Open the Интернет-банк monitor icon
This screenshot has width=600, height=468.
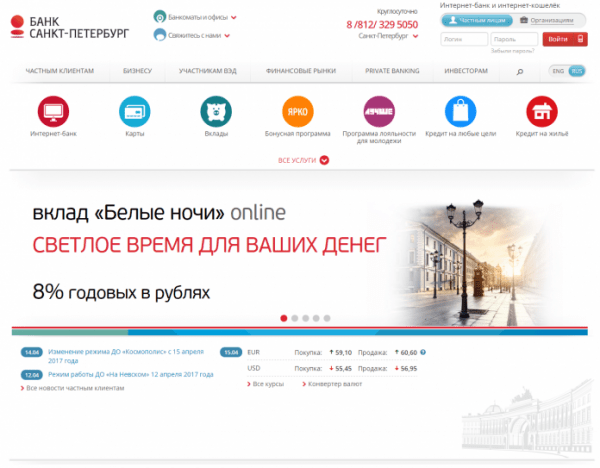53,111
